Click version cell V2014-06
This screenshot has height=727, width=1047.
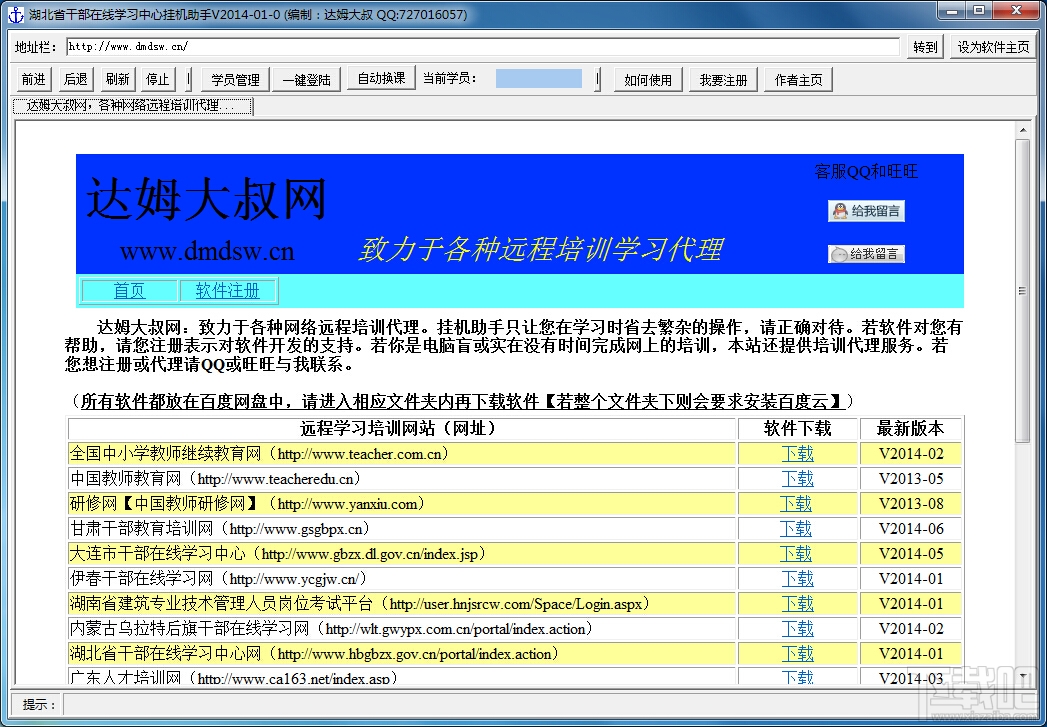click(x=911, y=529)
